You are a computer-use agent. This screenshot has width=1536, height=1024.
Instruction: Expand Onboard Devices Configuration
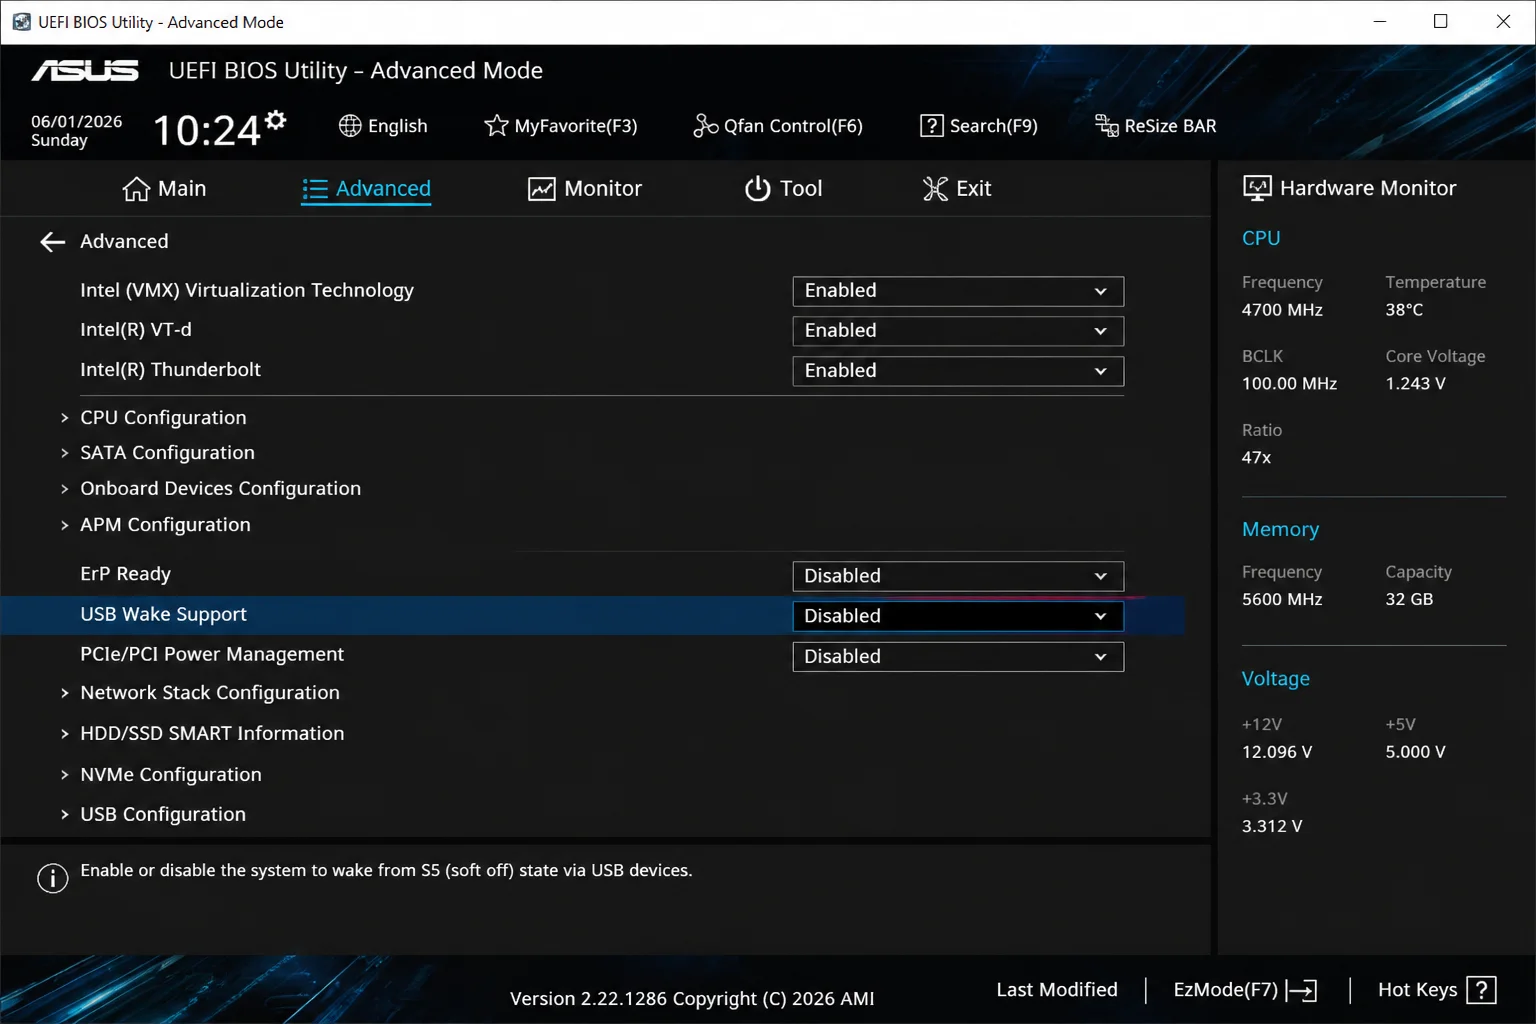pyautogui.click(x=220, y=488)
